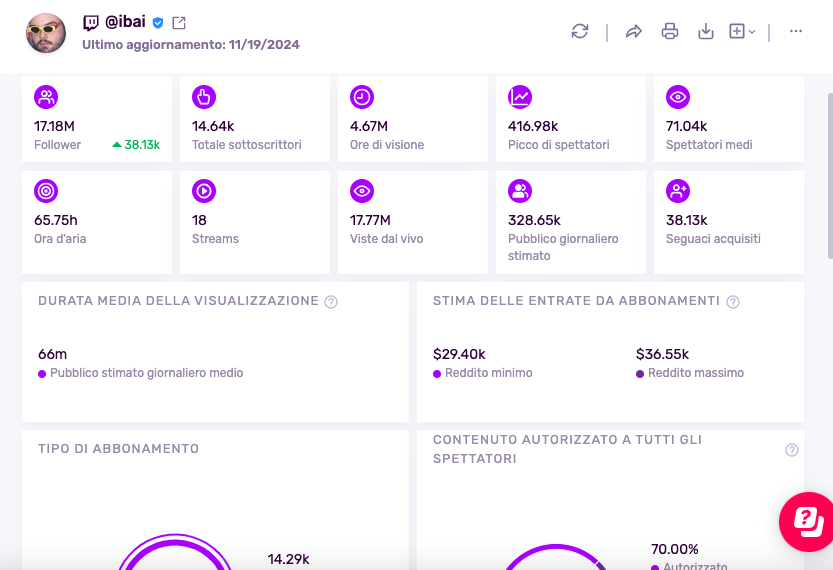Click the share arrow icon
Screen dimensions: 833x570
point(633,31)
